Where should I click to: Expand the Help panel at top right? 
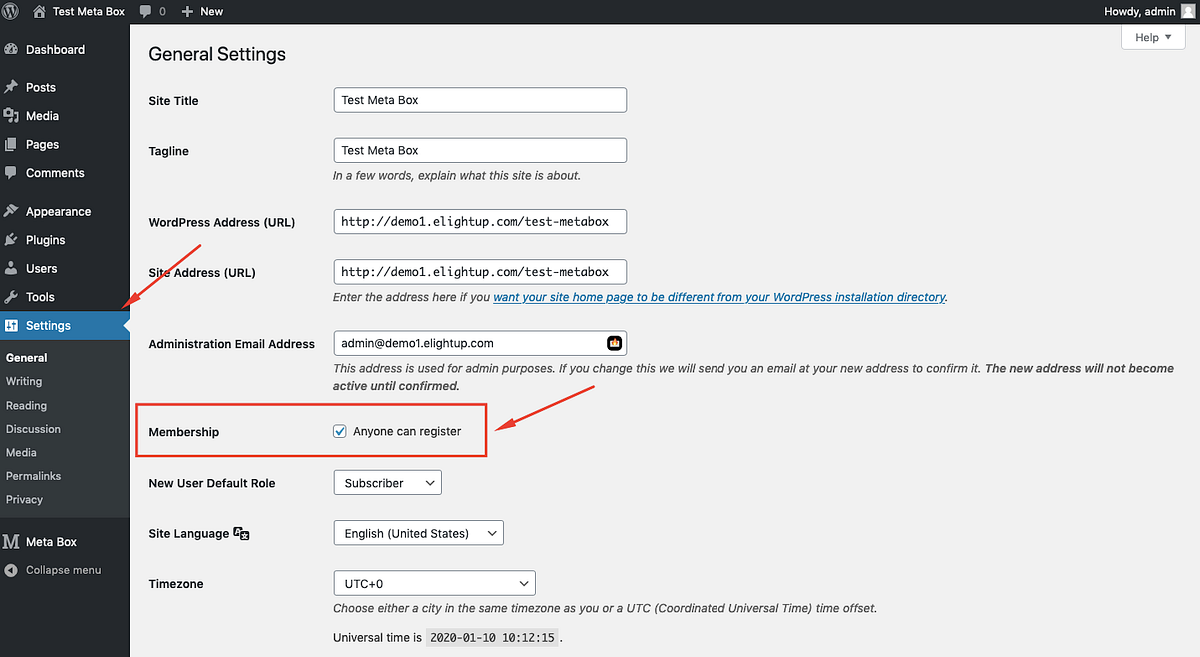click(1152, 36)
